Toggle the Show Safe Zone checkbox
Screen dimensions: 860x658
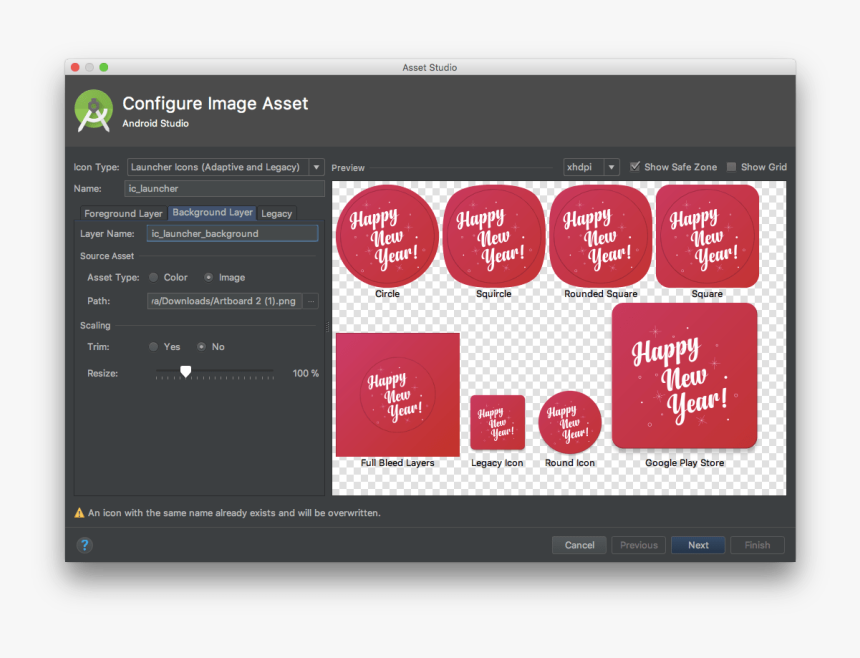(x=635, y=167)
